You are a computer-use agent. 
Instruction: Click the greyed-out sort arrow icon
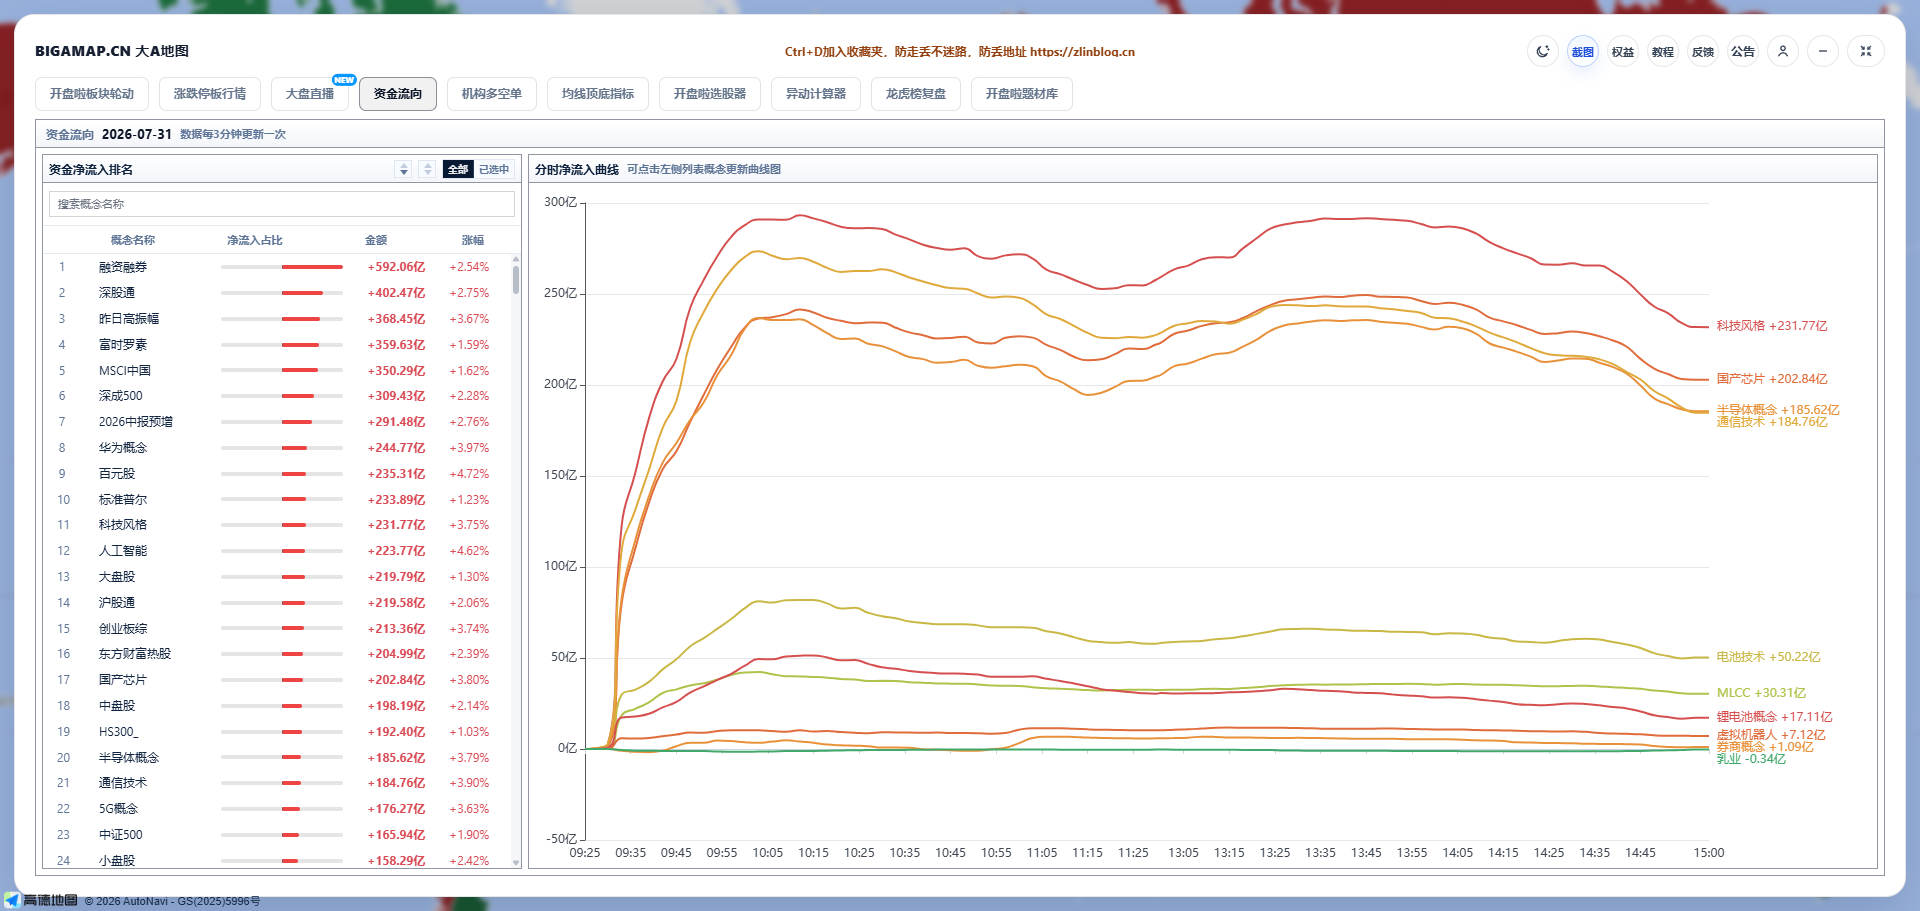pos(427,169)
